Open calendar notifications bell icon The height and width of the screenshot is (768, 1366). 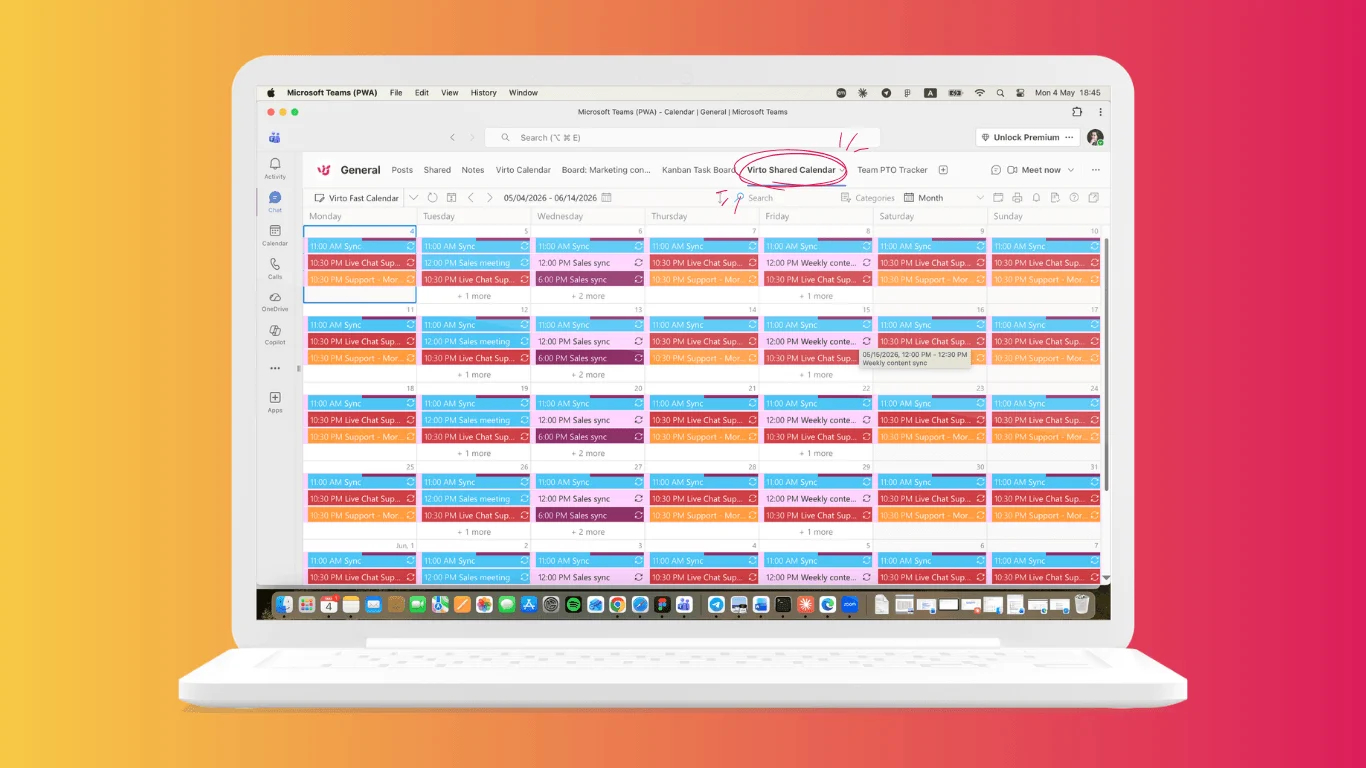(1036, 198)
